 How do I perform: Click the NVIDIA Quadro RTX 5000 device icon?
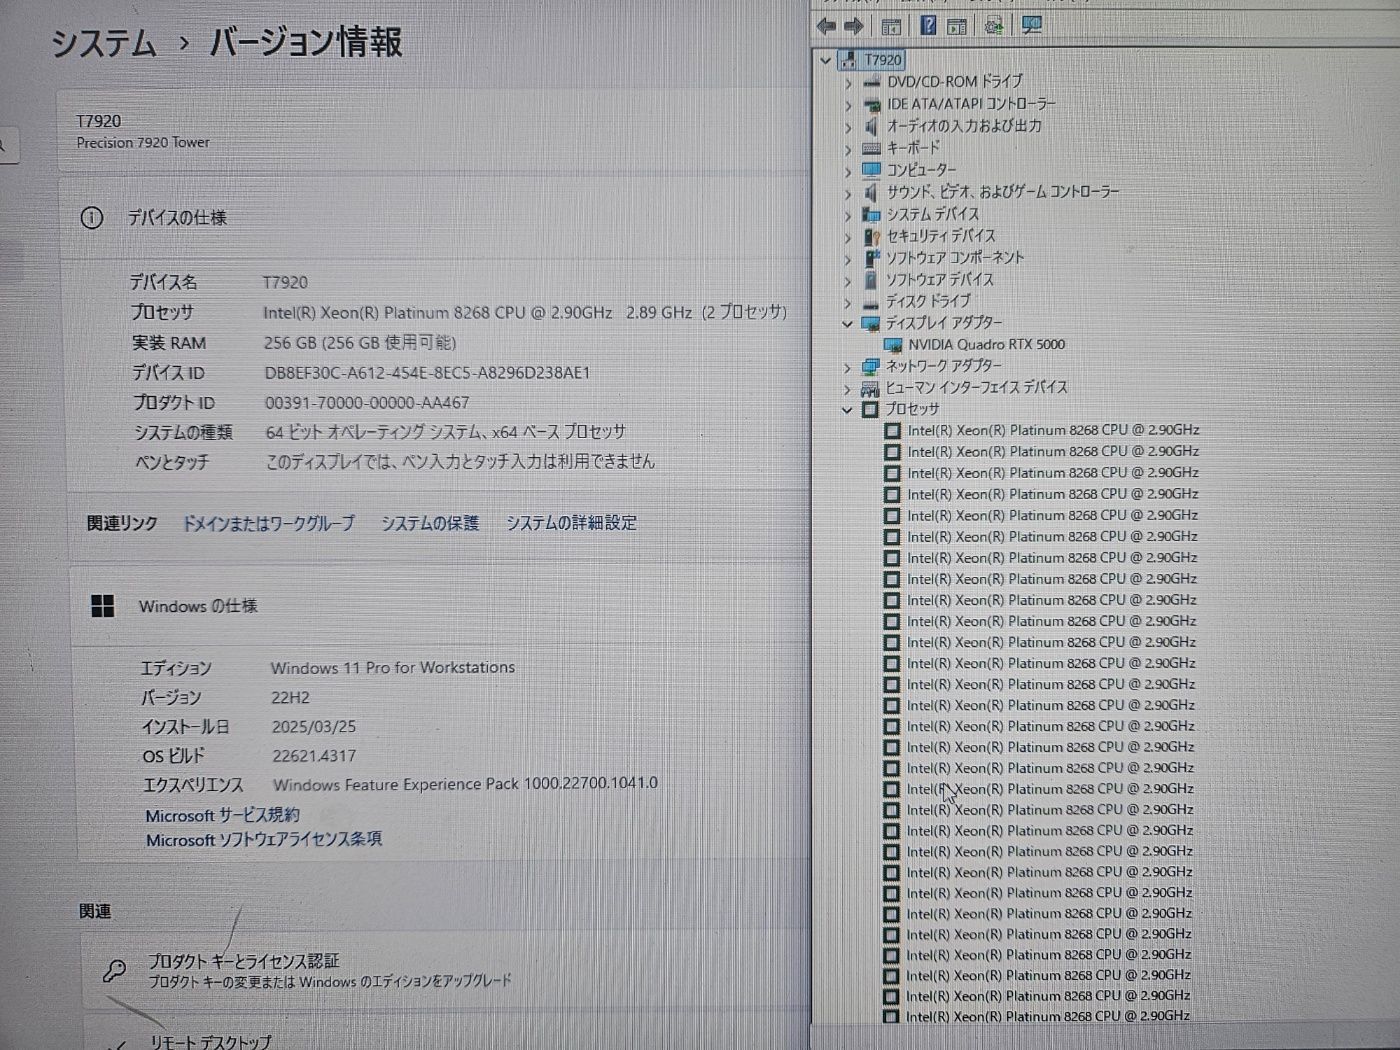(x=893, y=345)
